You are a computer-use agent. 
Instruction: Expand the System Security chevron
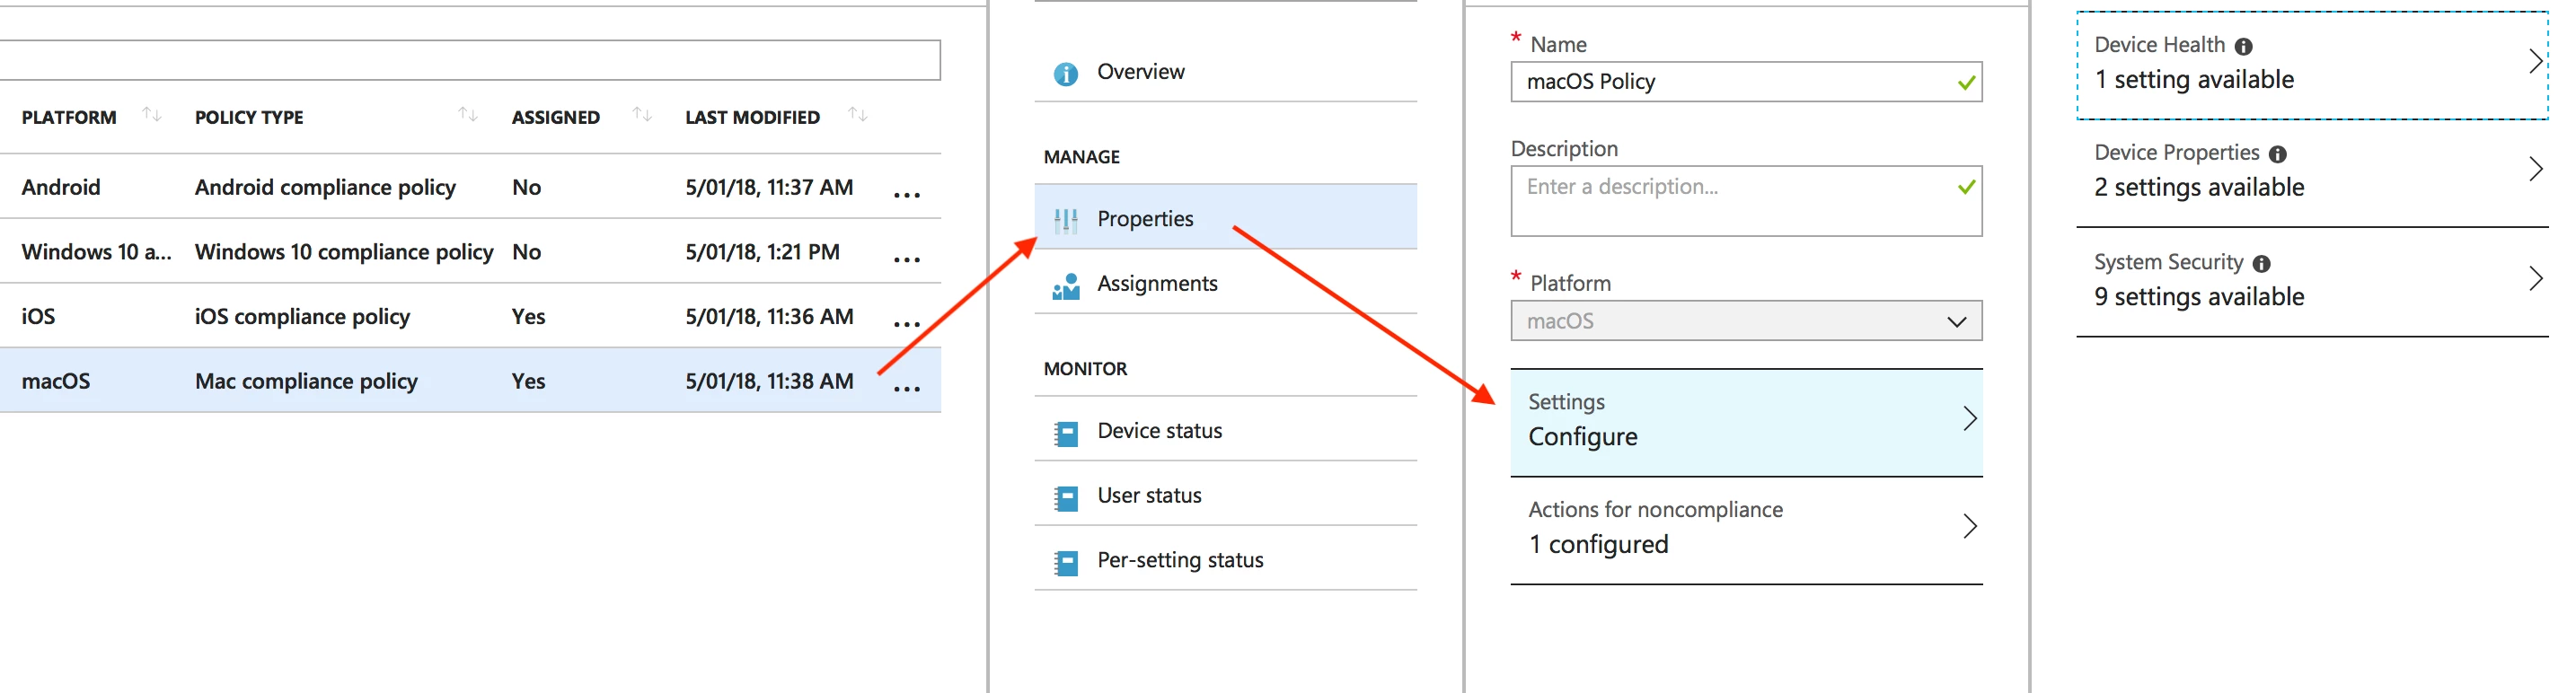[x=2535, y=278]
